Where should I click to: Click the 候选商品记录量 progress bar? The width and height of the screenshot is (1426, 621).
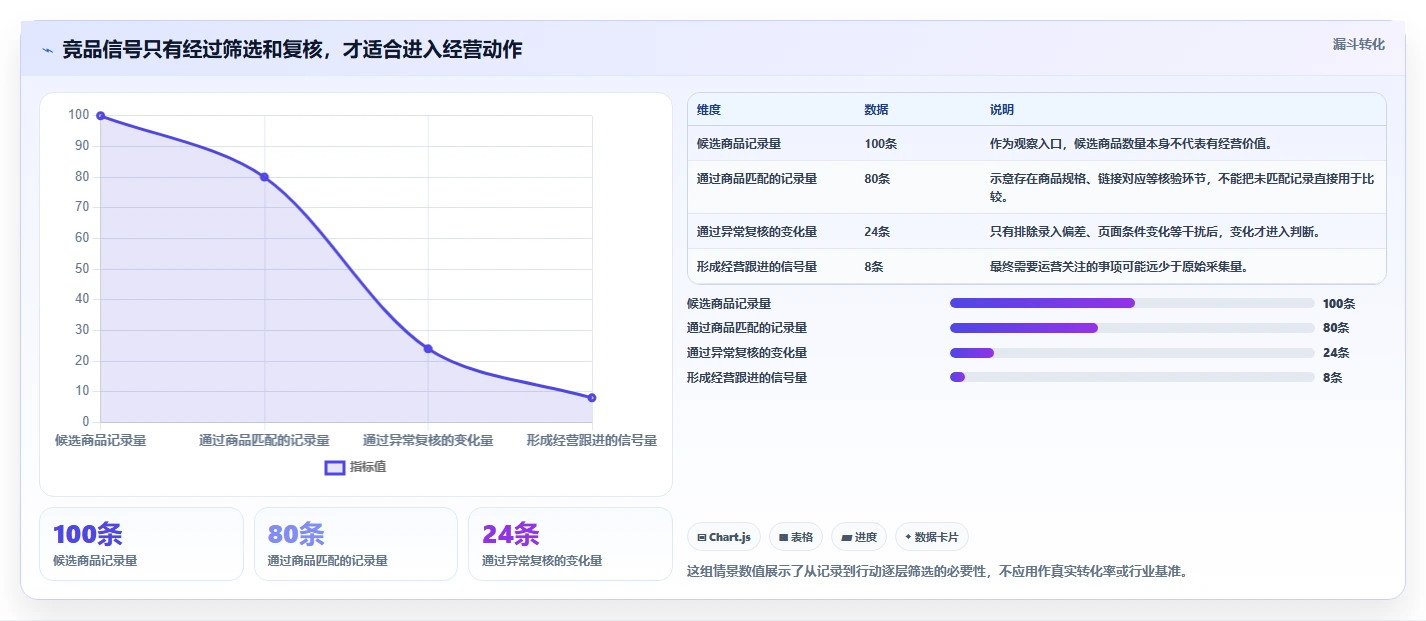click(x=1132, y=303)
